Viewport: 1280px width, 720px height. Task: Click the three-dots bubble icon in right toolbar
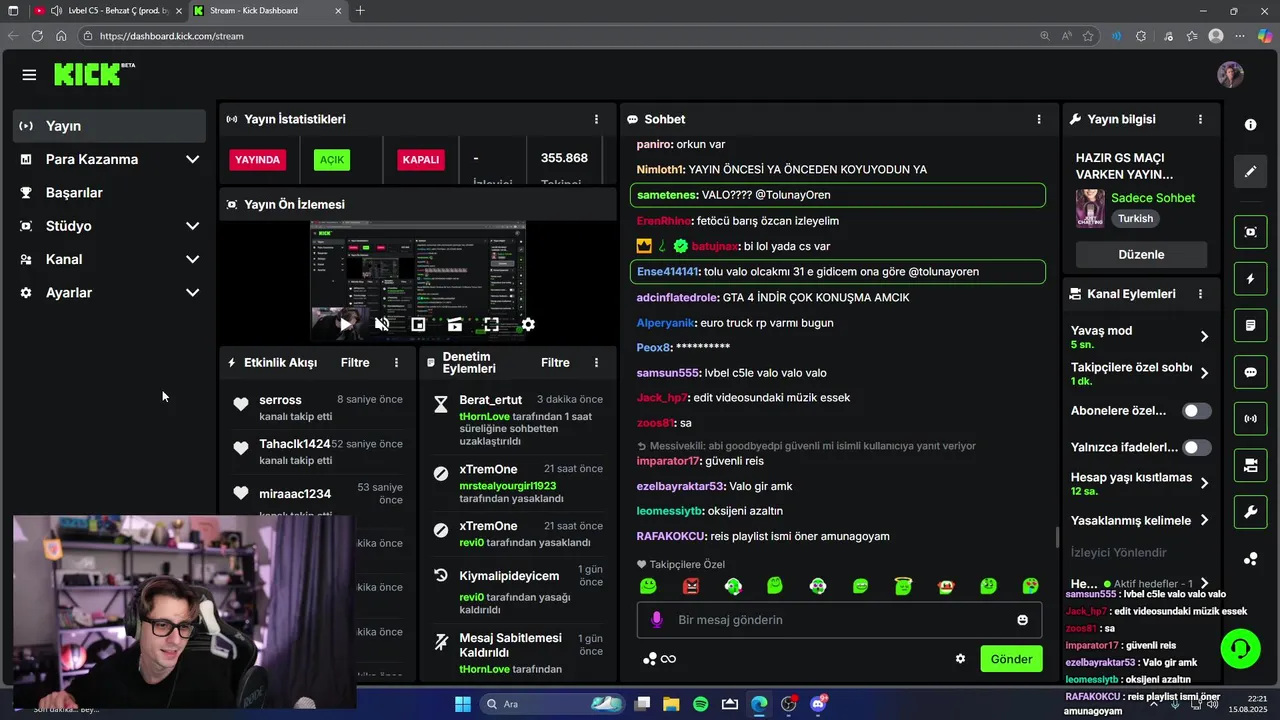[x=1251, y=559]
